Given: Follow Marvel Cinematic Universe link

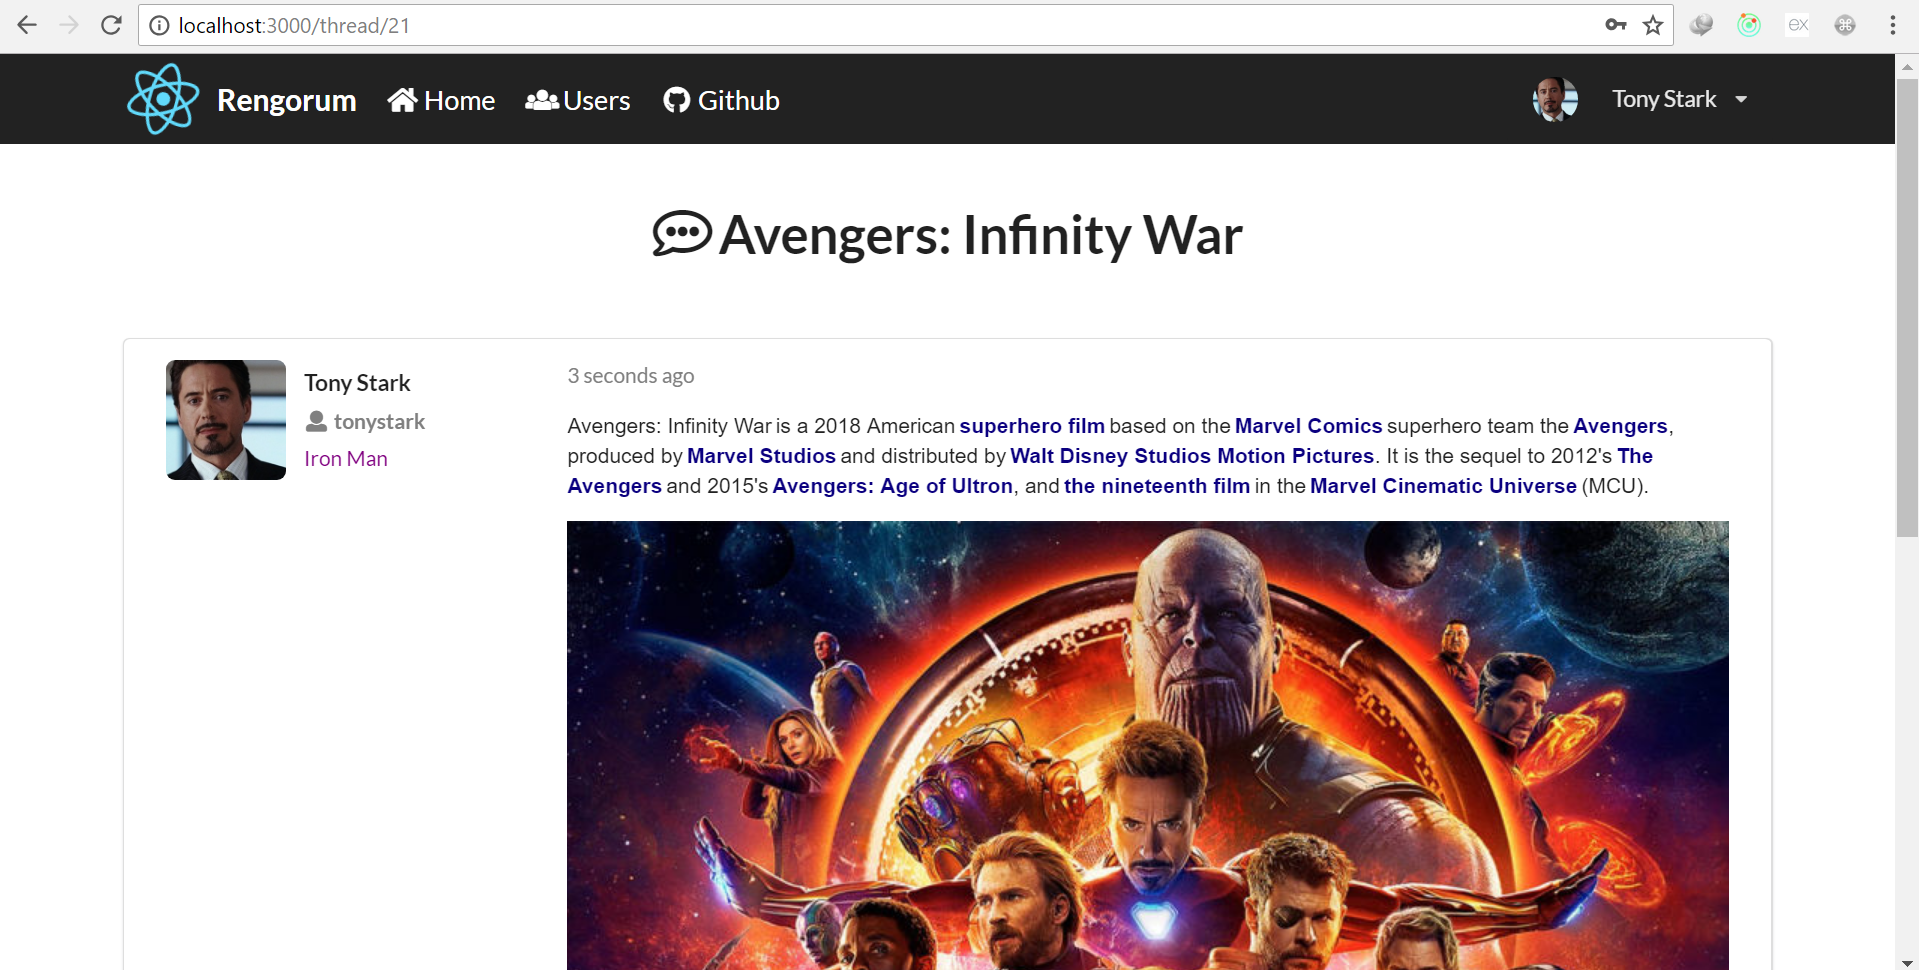Looking at the screenshot, I should coord(1443,486).
